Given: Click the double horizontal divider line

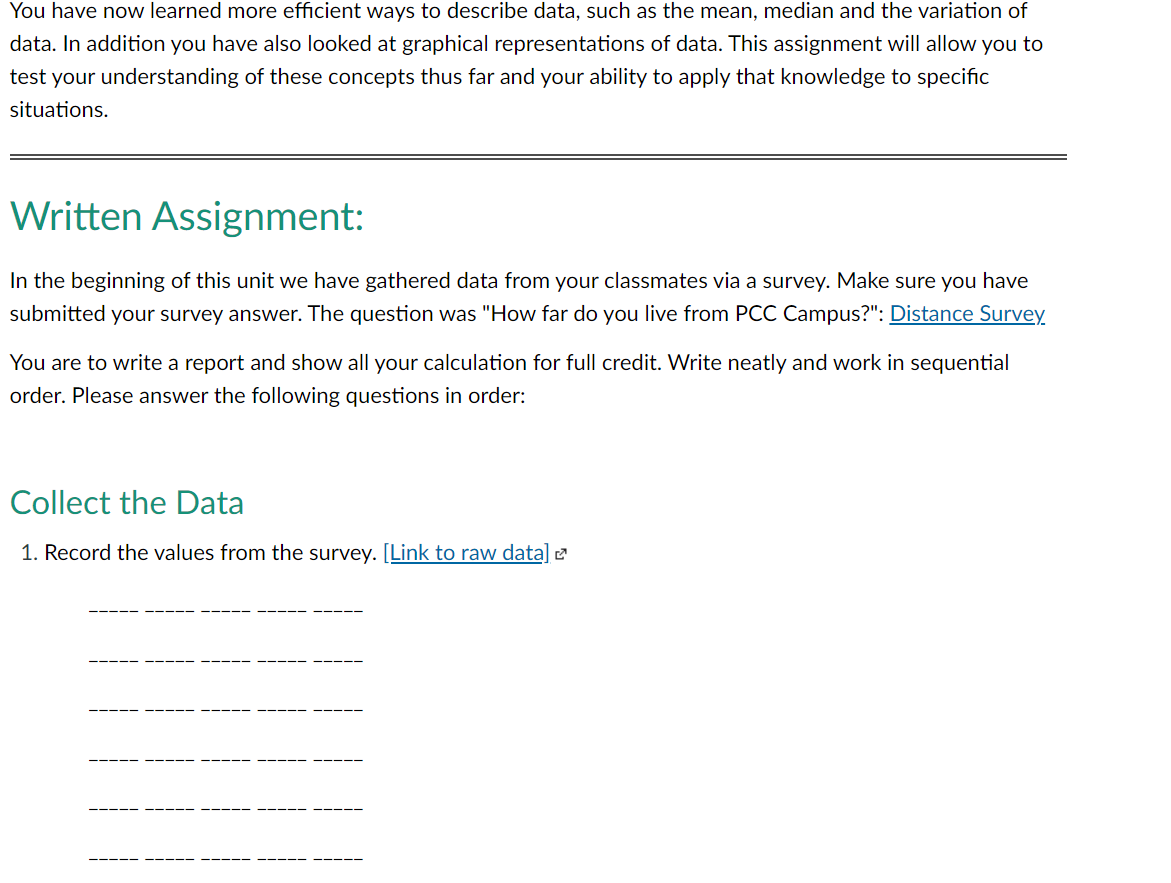Looking at the screenshot, I should coord(537,156).
